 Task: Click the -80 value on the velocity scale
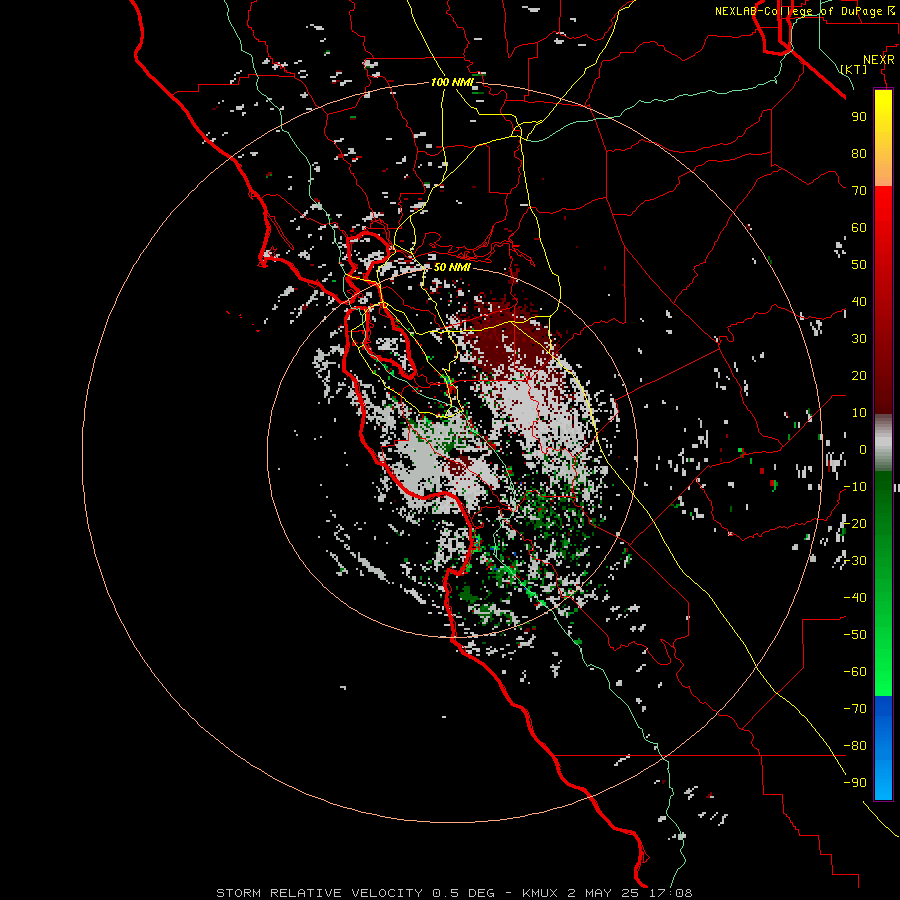[855, 746]
